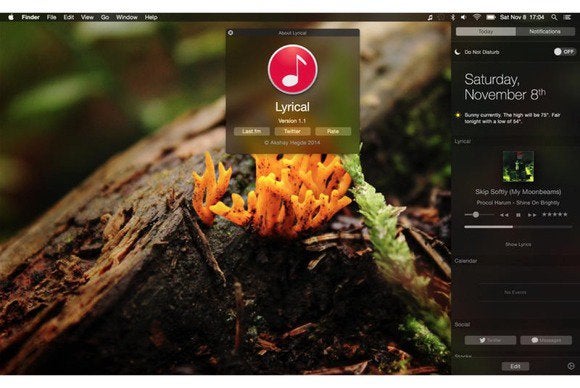Screen dimensions: 580x388
Task: Click the menu bar clock Sat Nov 8
Action: [x=522, y=17]
